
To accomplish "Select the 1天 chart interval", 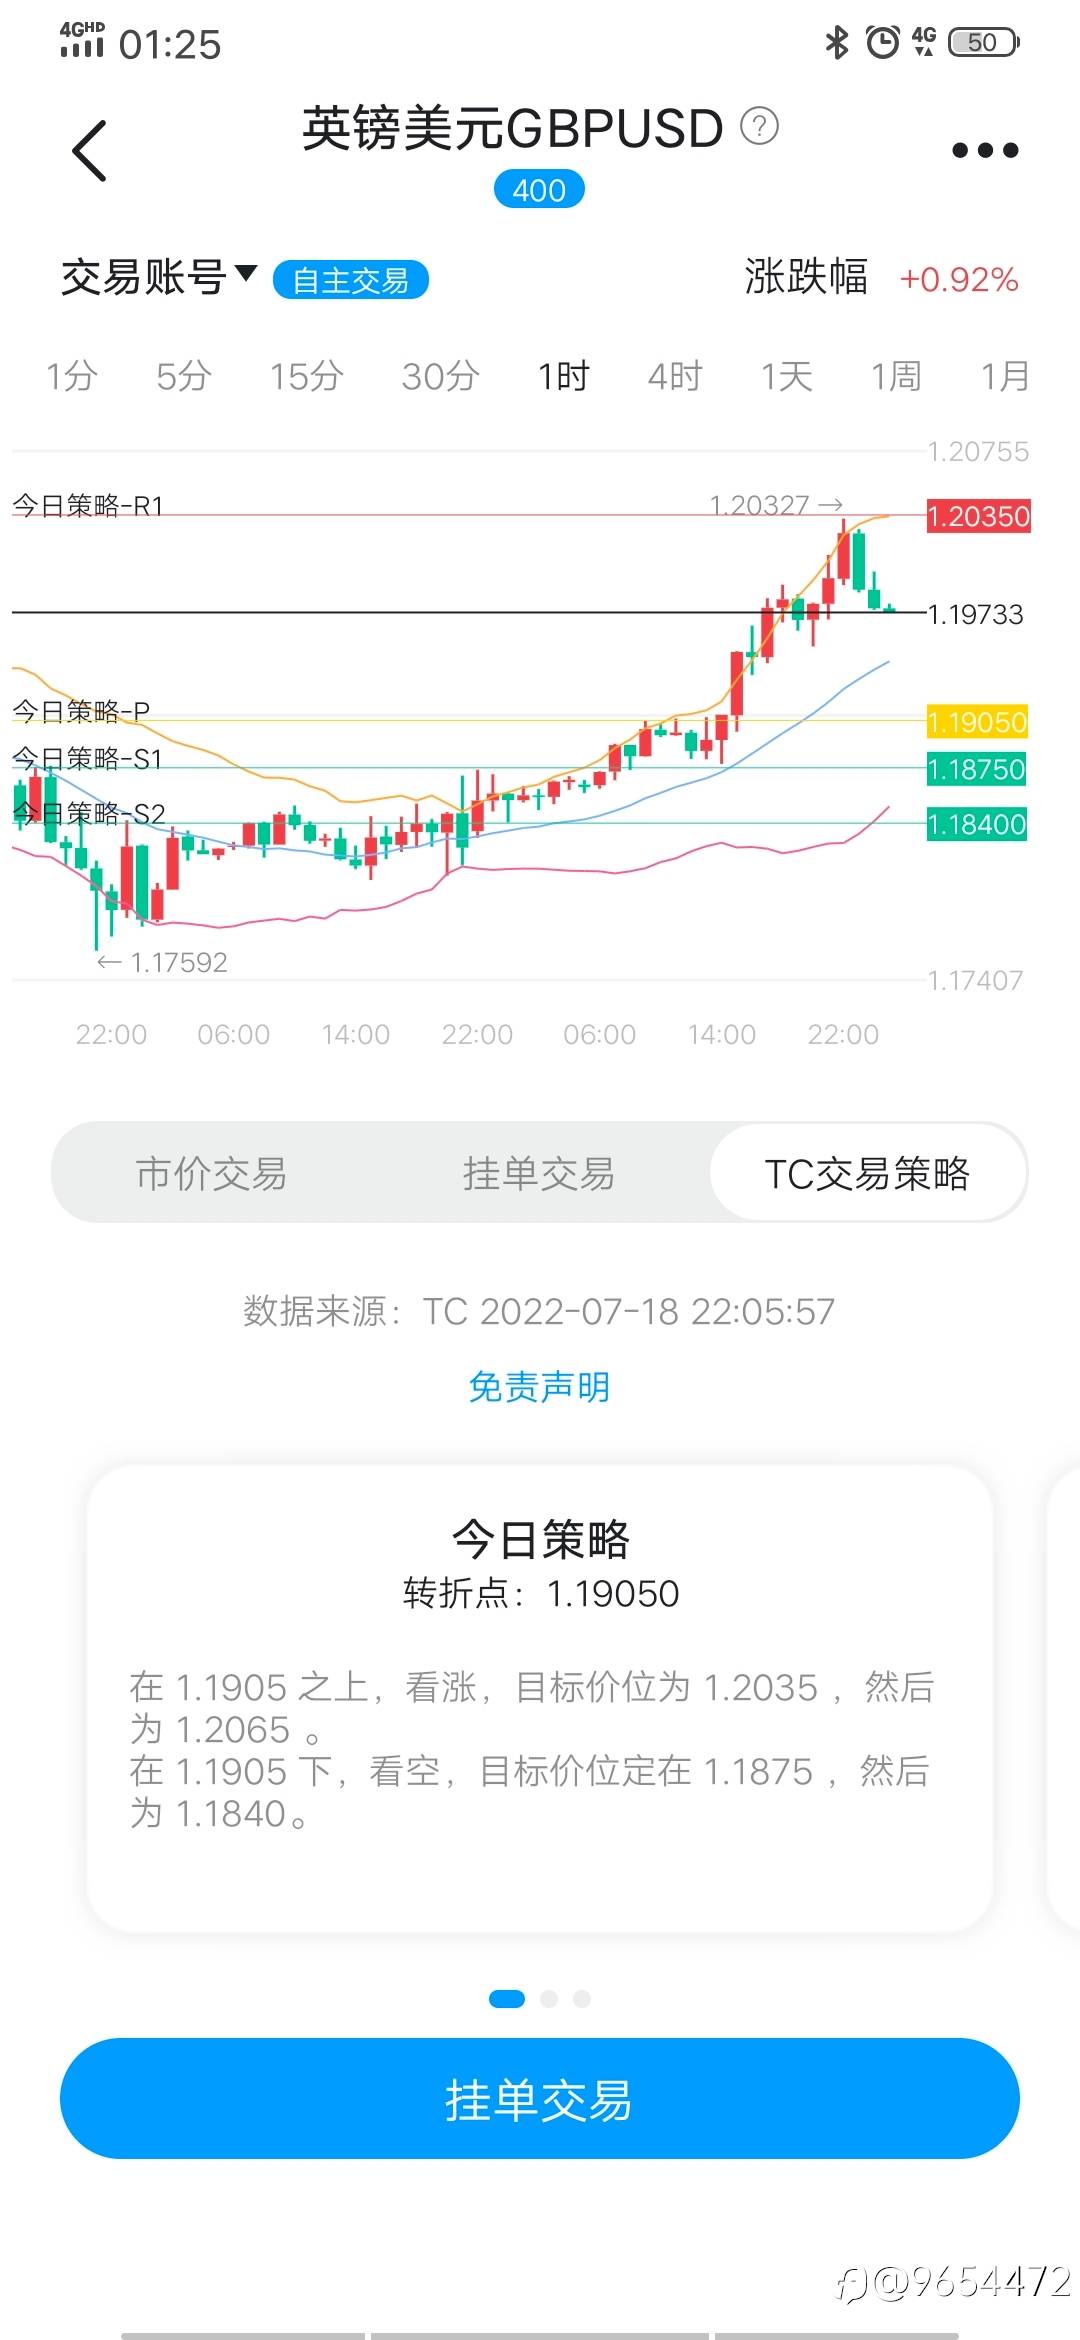I will 787,376.
